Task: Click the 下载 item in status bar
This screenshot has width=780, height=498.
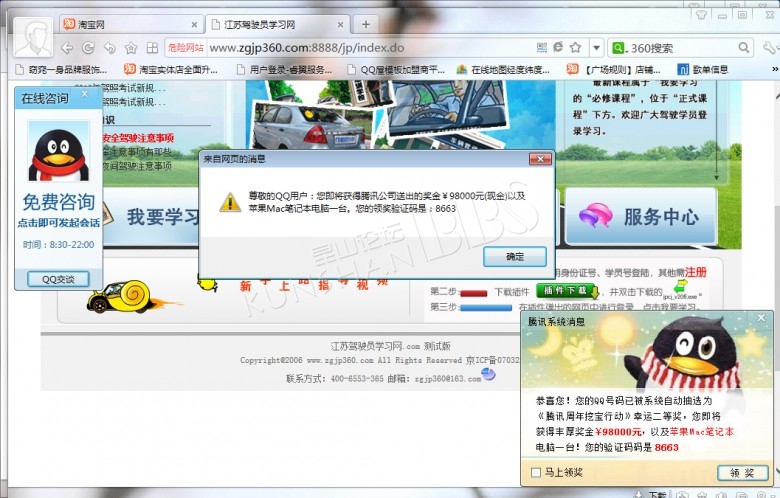Action: click(652, 494)
